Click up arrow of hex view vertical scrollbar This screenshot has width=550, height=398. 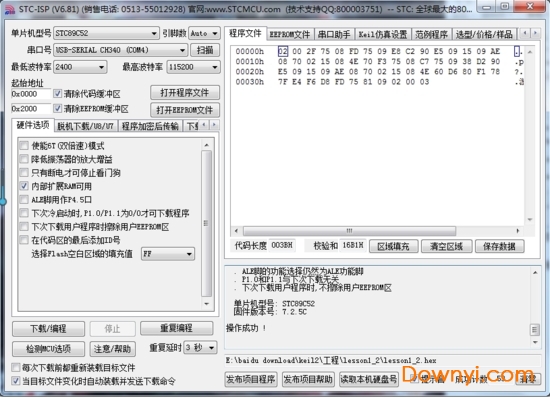pos(530,52)
